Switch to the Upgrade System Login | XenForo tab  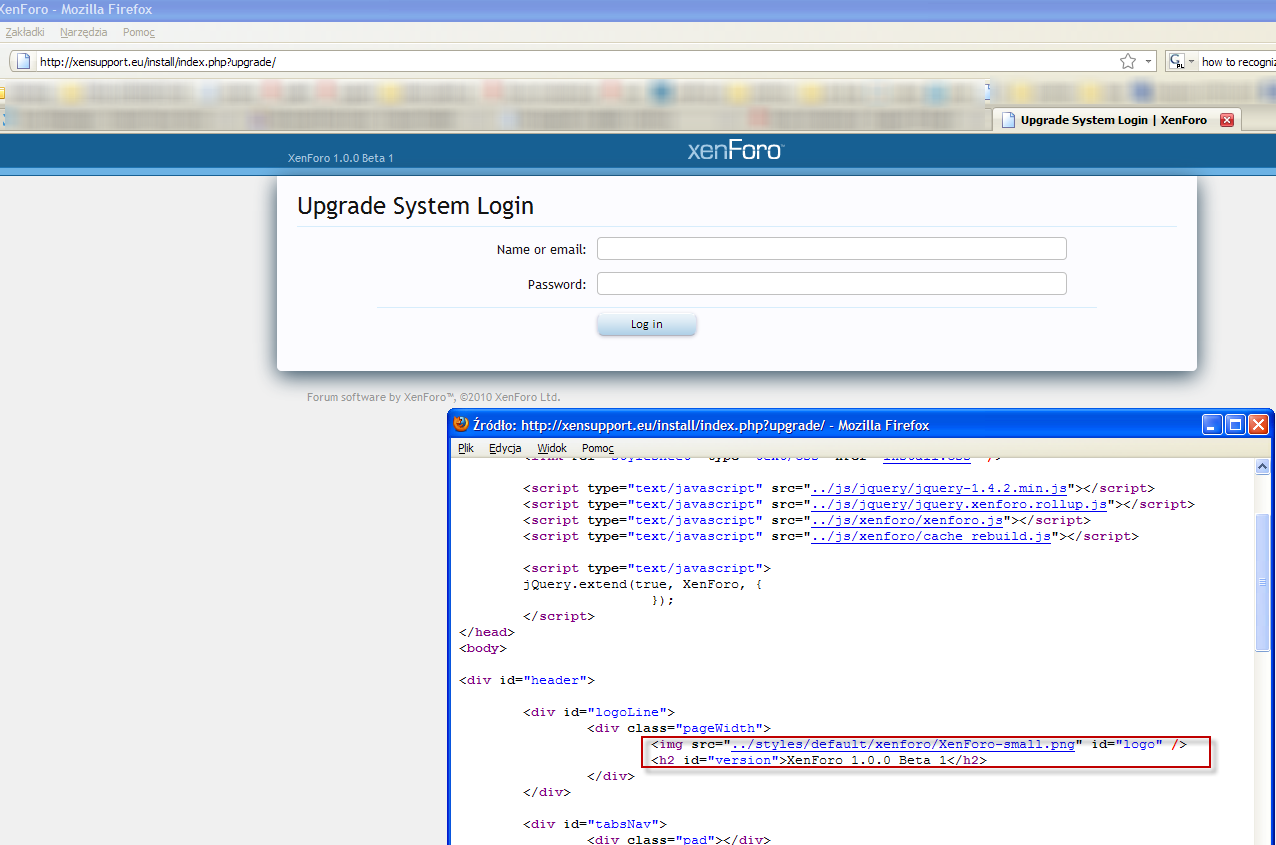1100,119
